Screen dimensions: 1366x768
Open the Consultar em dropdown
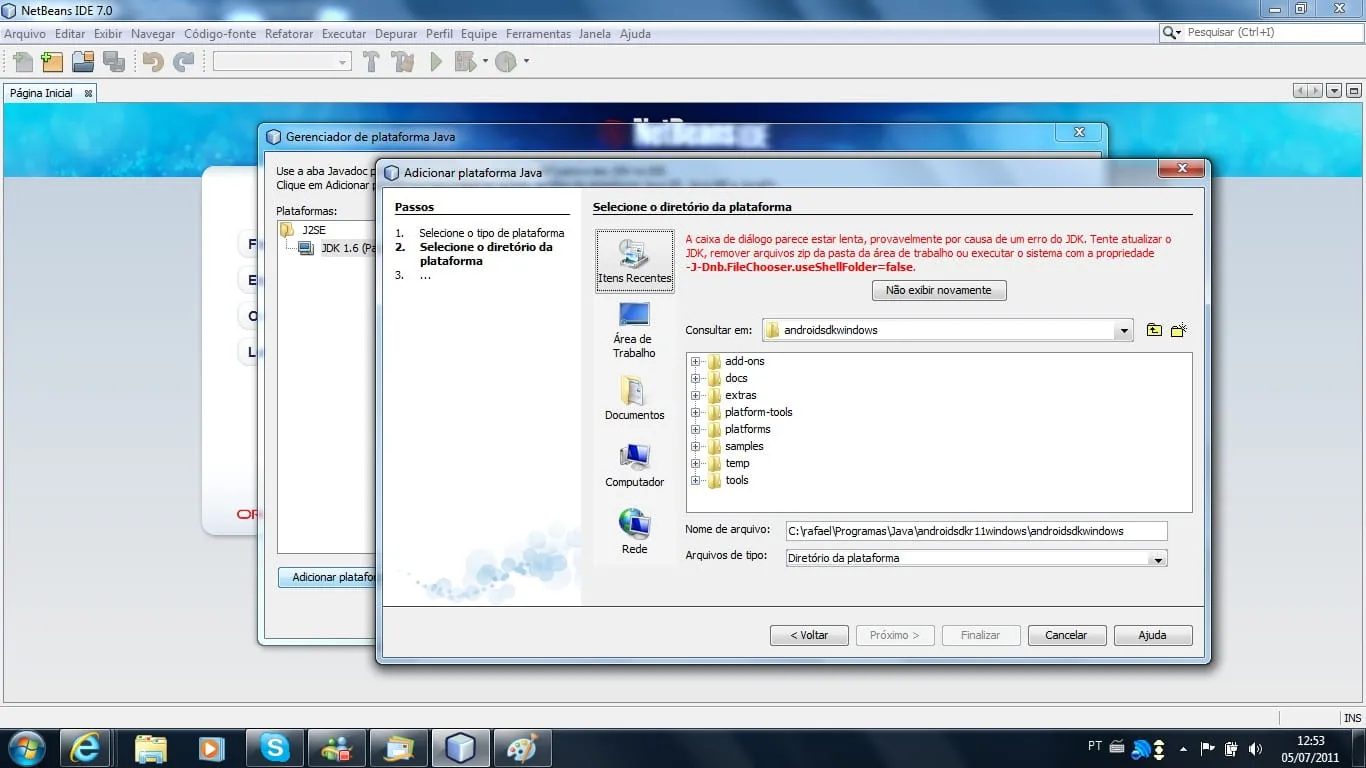[1124, 330]
